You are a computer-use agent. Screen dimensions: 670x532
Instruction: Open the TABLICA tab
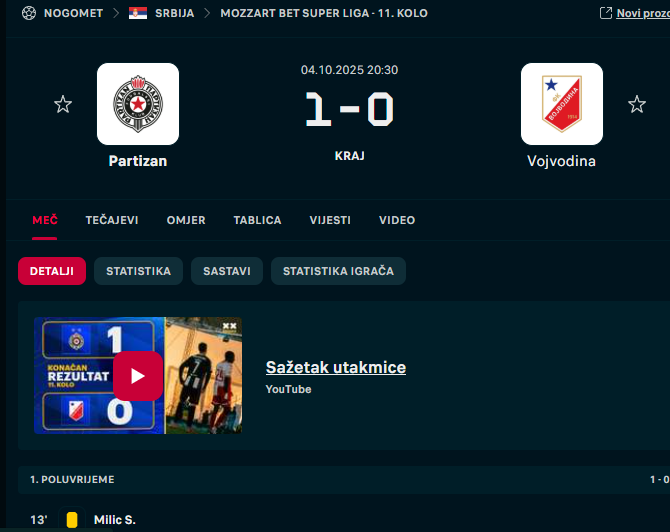257,220
